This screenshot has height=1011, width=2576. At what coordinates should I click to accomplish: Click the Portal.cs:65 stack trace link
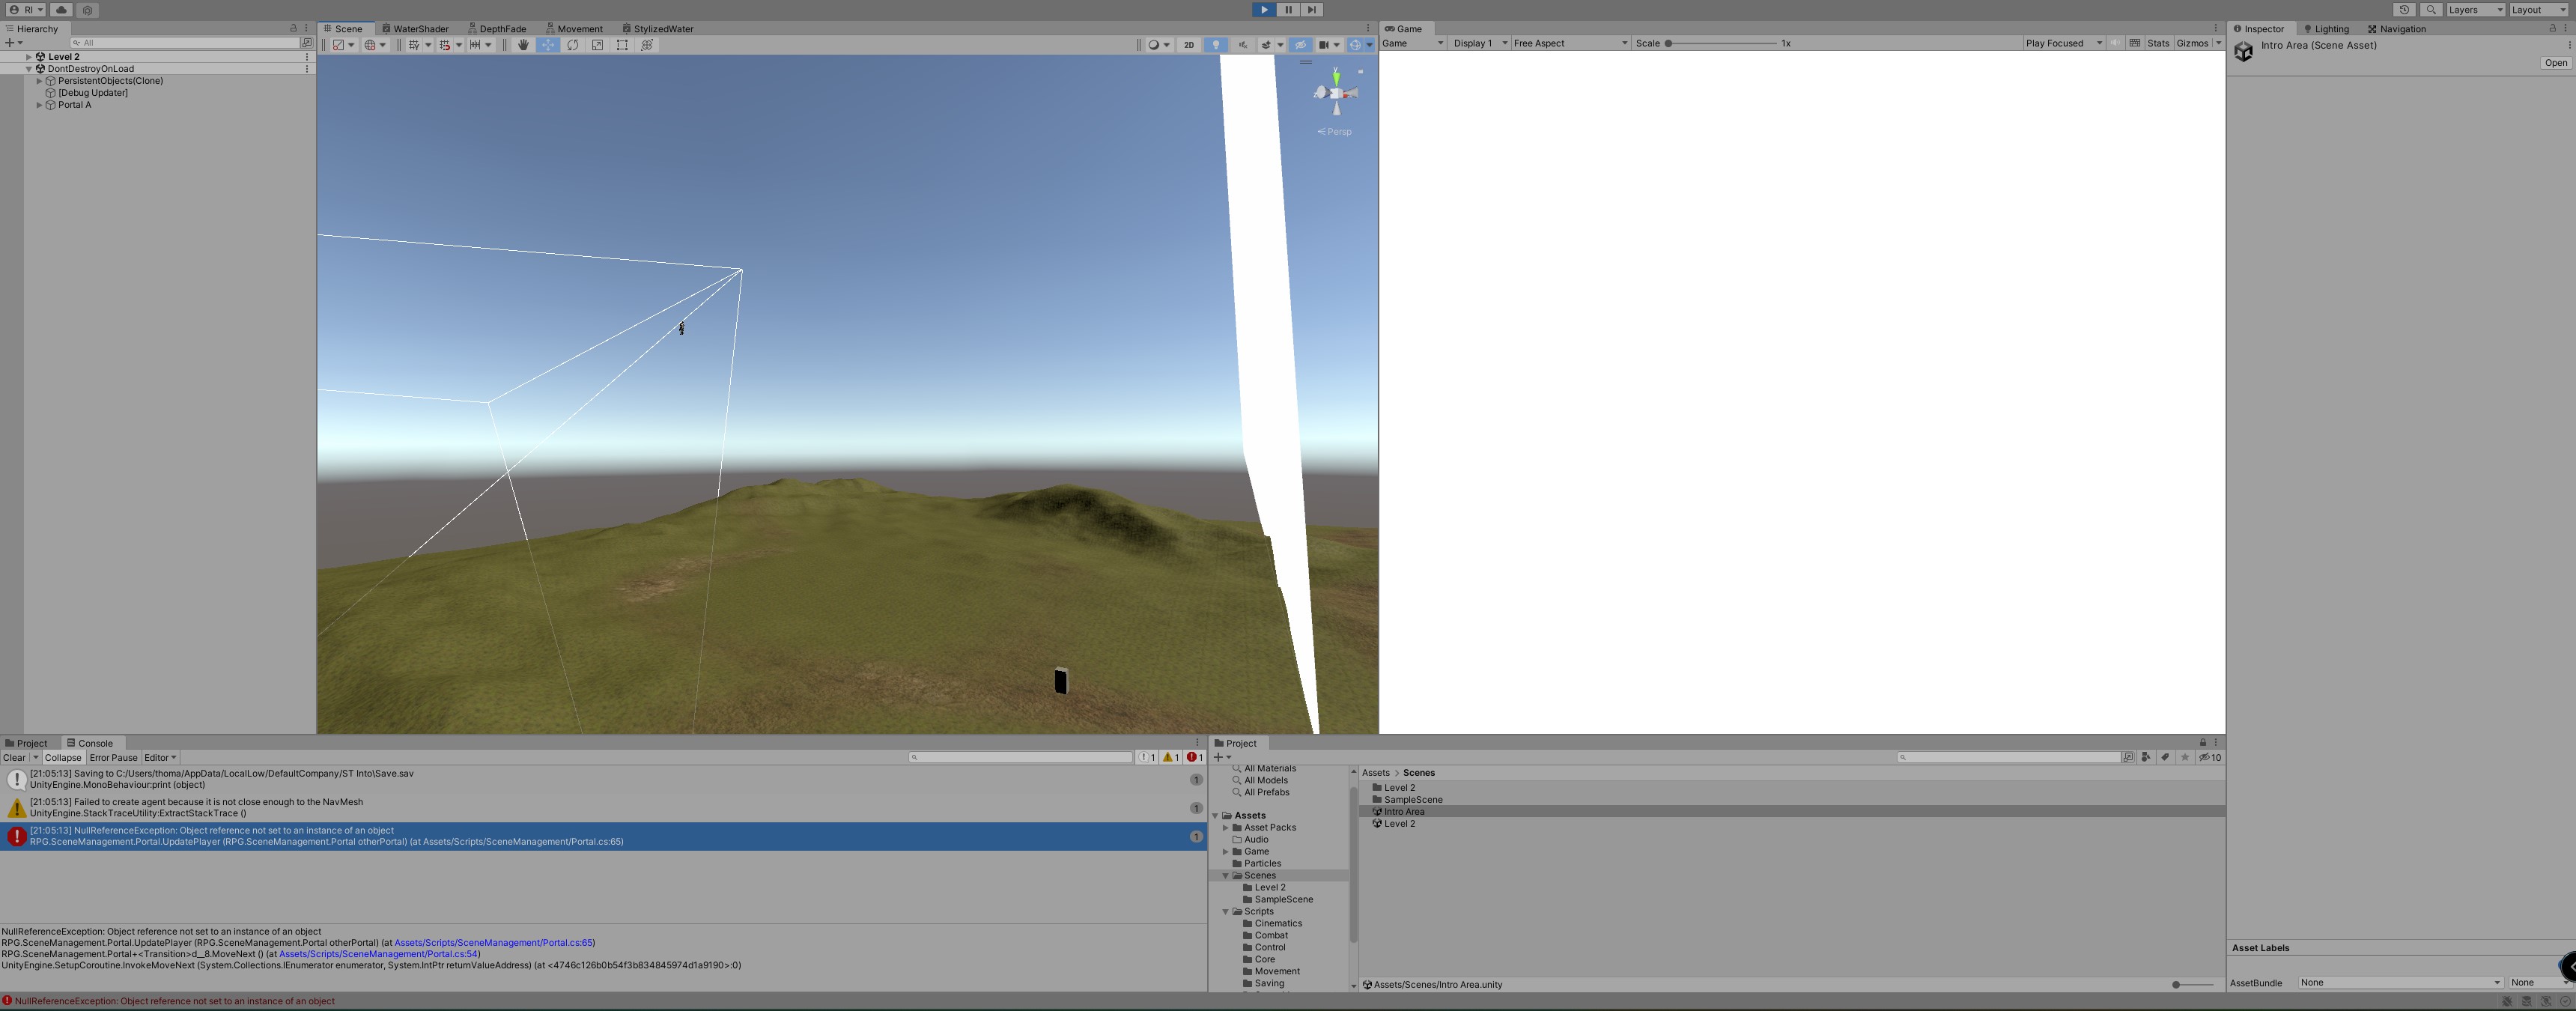tap(493, 943)
